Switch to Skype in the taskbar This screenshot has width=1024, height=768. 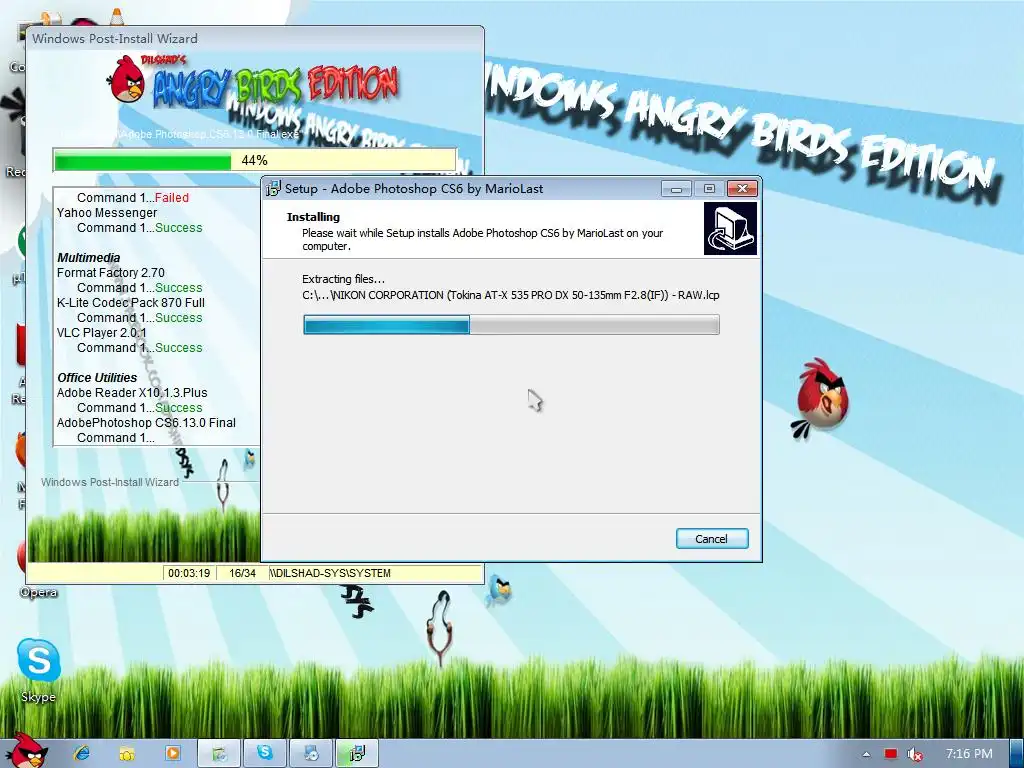pyautogui.click(x=265, y=754)
